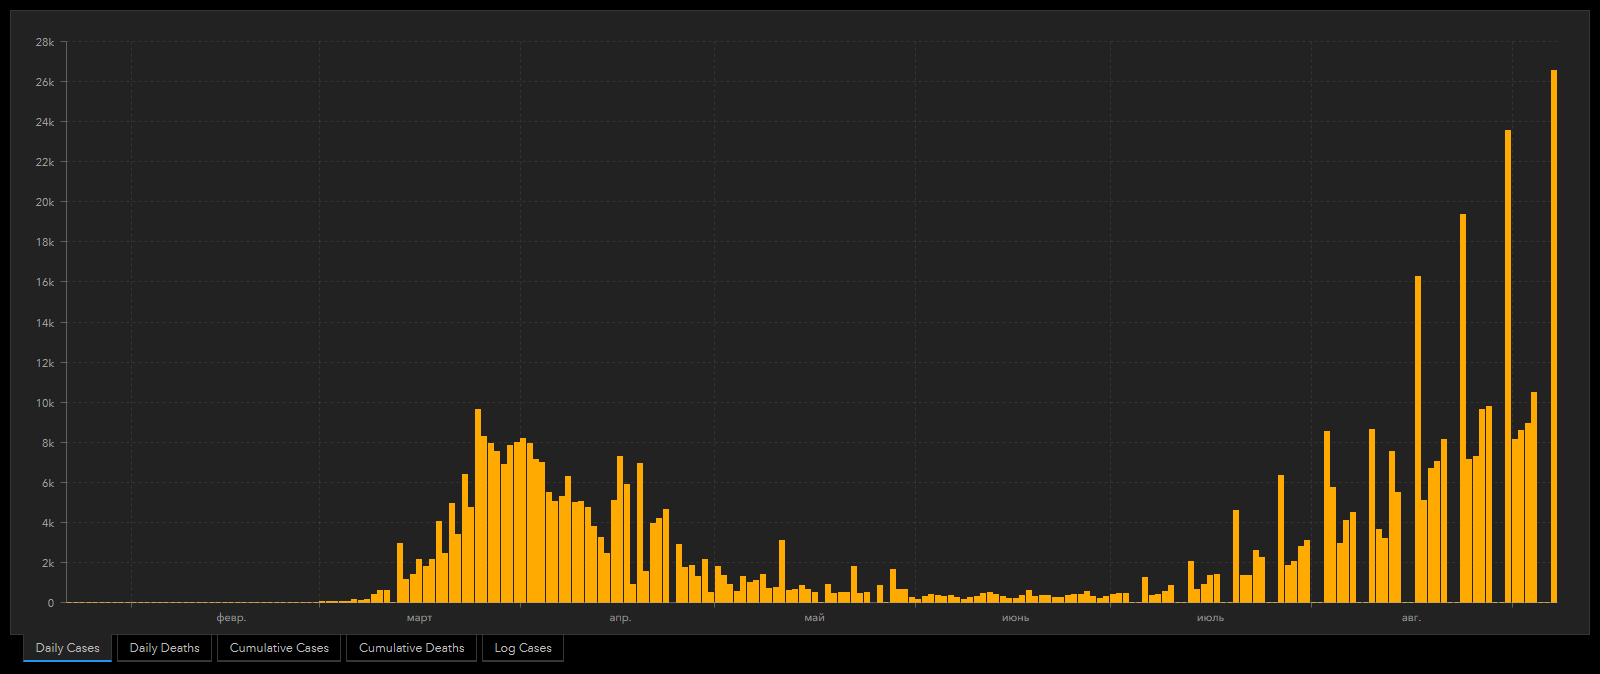Viewport: 1600px width, 674px height.
Task: Click the 20k y-axis label
Action: pyautogui.click(x=45, y=202)
